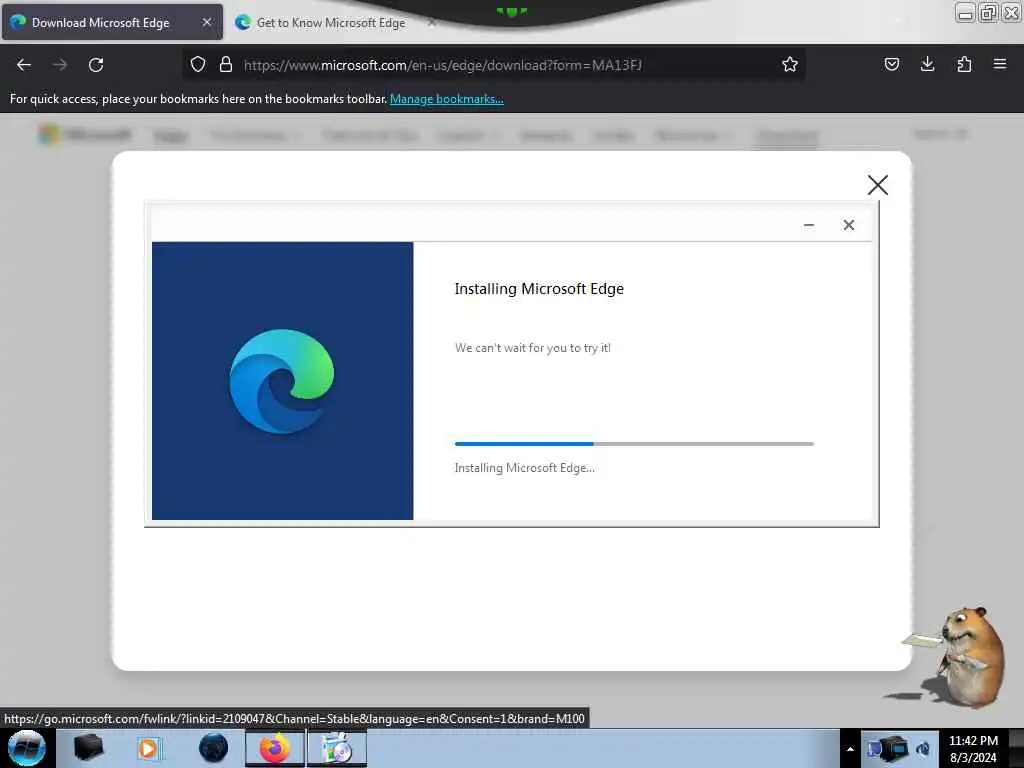Switch to the Get to Know Microsoft Edge tab

pyautogui.click(x=330, y=23)
